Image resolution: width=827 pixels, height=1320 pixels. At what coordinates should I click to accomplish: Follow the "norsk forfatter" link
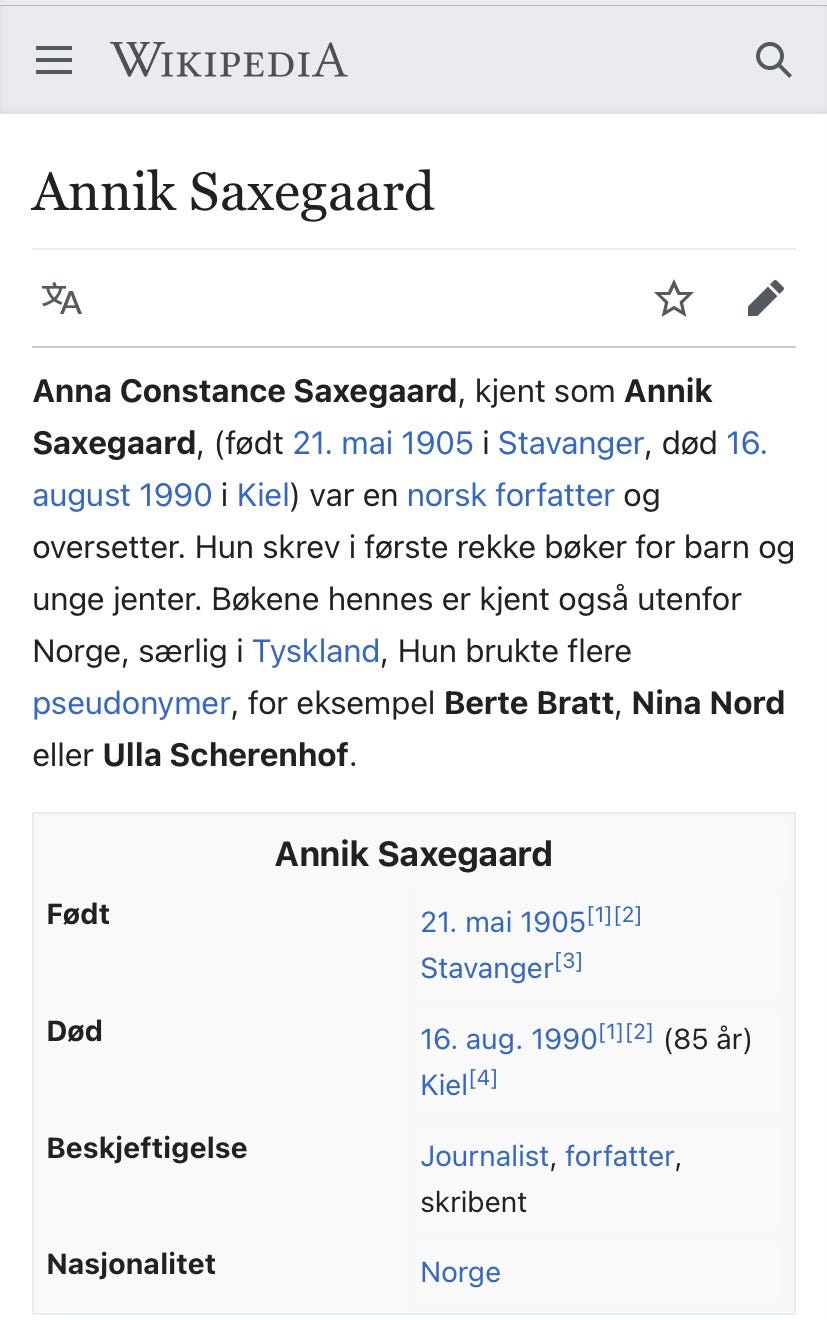[510, 495]
